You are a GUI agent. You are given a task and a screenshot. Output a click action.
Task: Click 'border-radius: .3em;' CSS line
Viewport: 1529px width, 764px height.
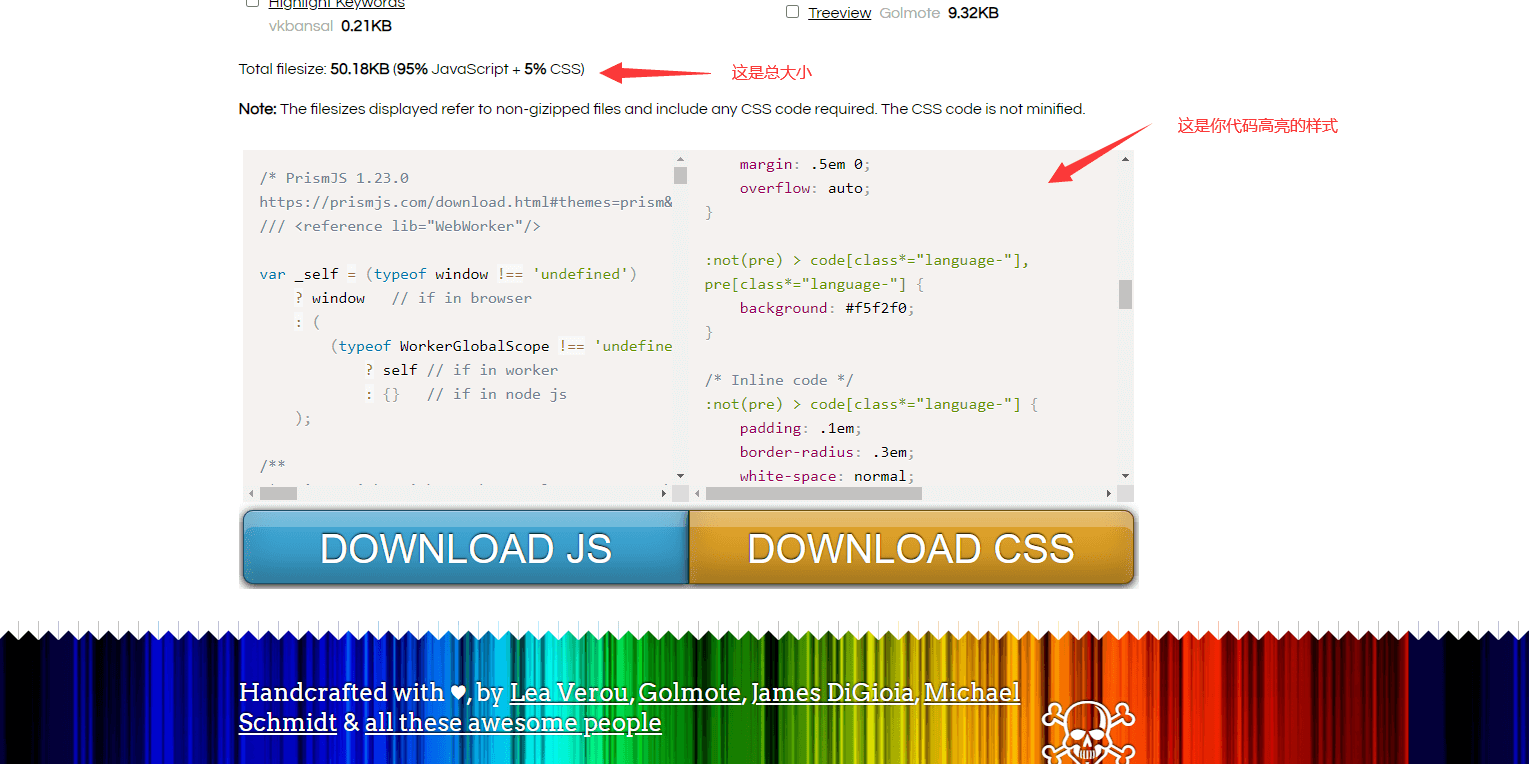828,452
